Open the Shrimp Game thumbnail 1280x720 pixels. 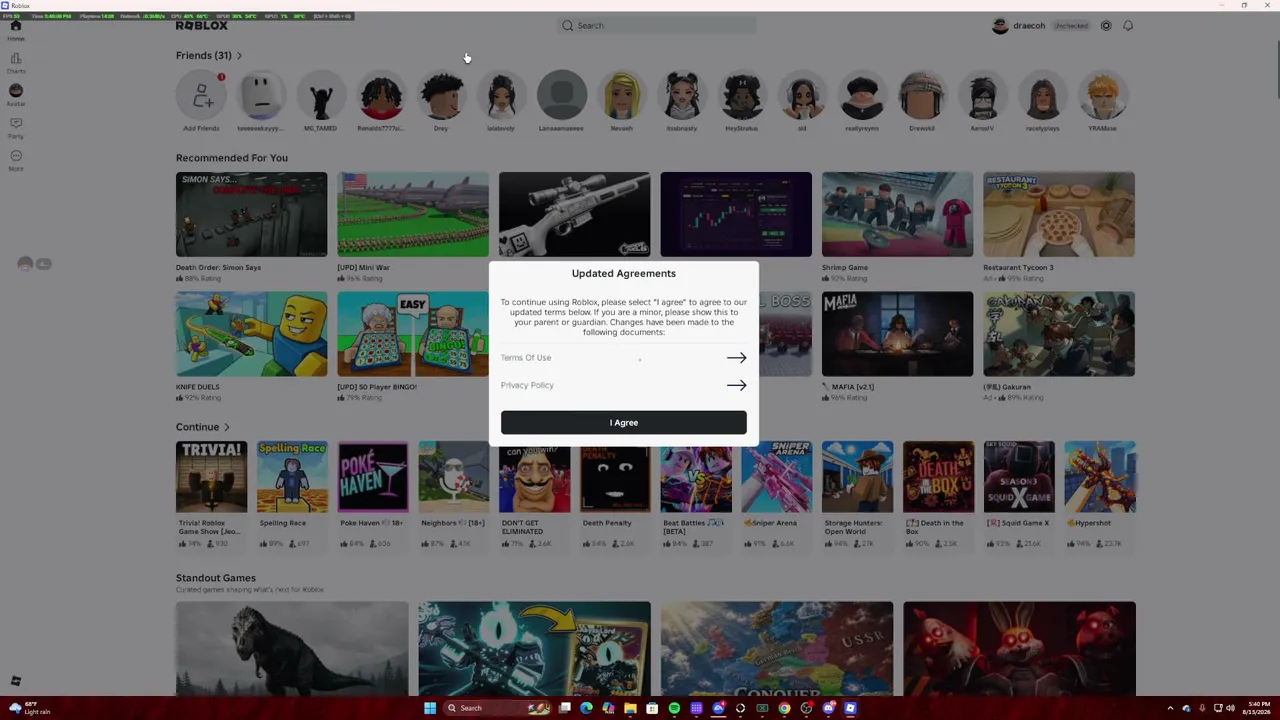[897, 214]
